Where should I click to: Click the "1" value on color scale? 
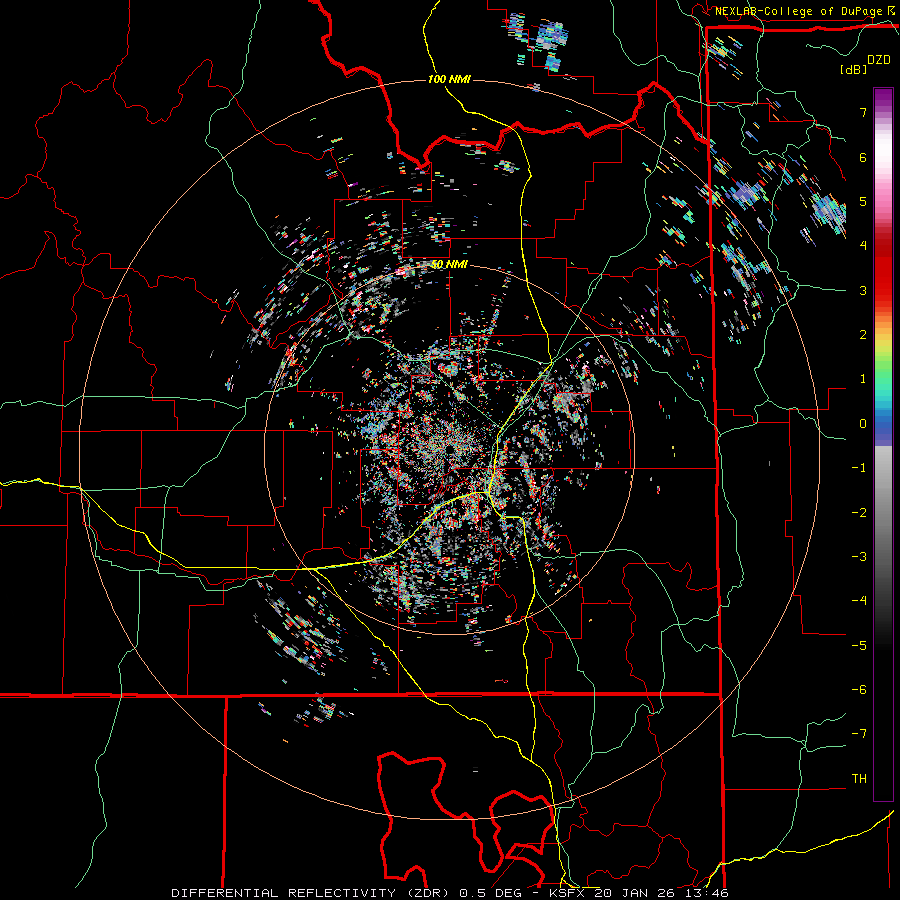point(863,379)
